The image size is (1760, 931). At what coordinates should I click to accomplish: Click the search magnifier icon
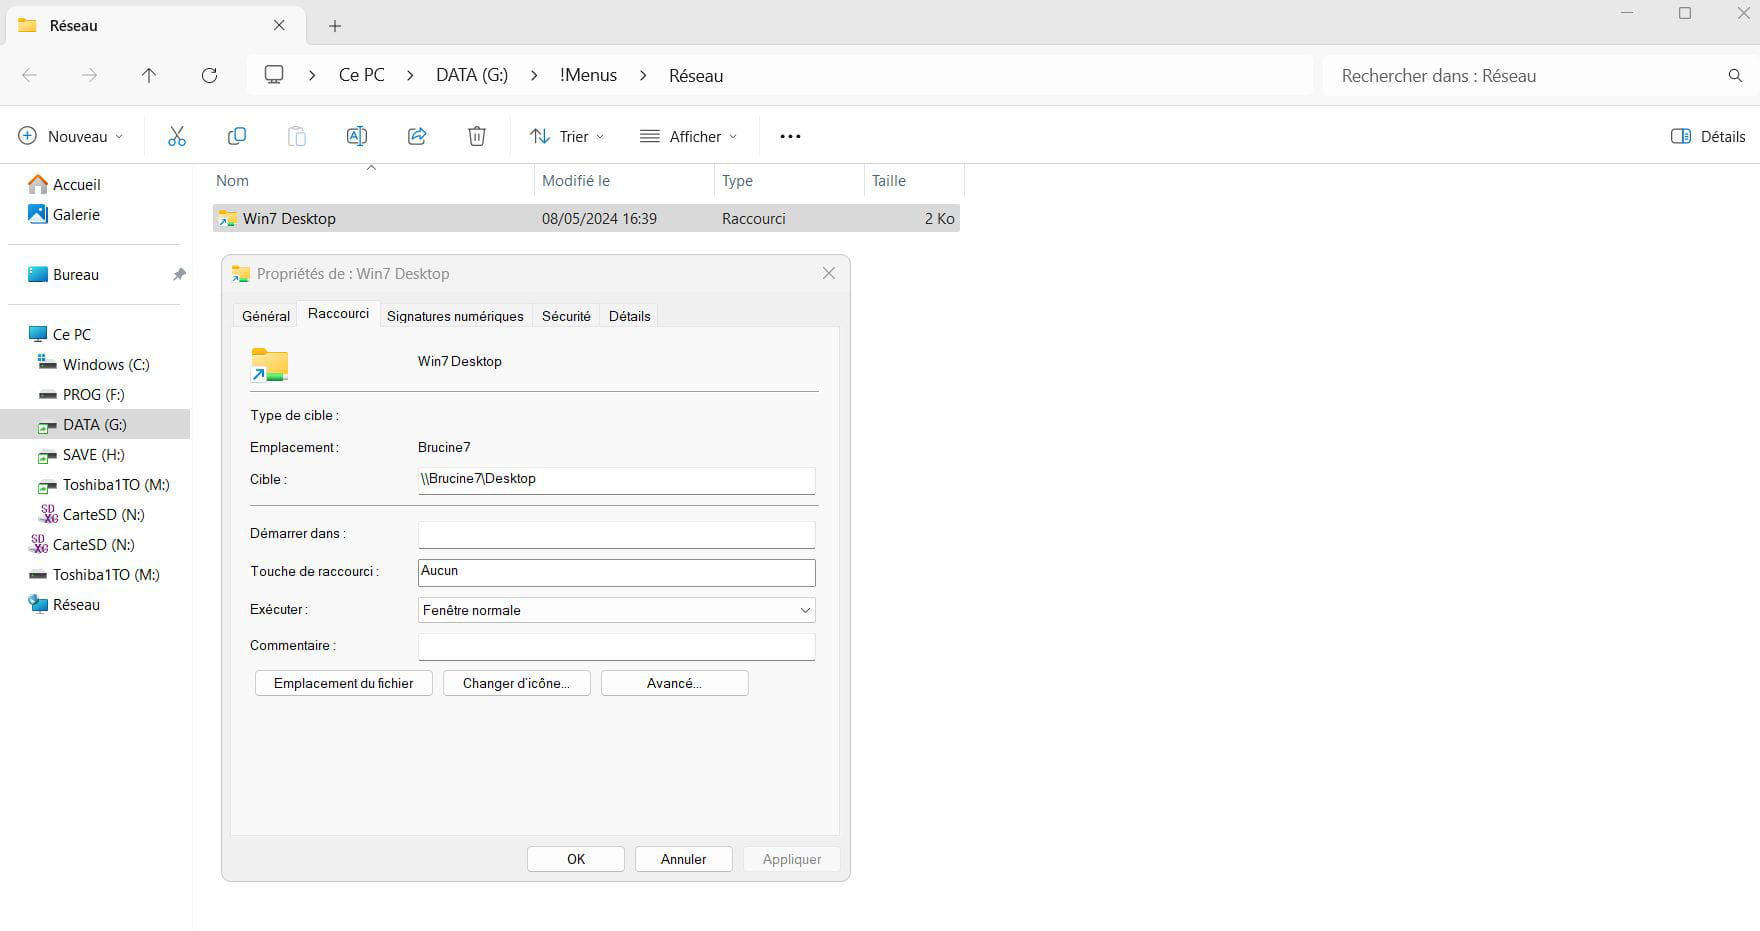point(1735,76)
